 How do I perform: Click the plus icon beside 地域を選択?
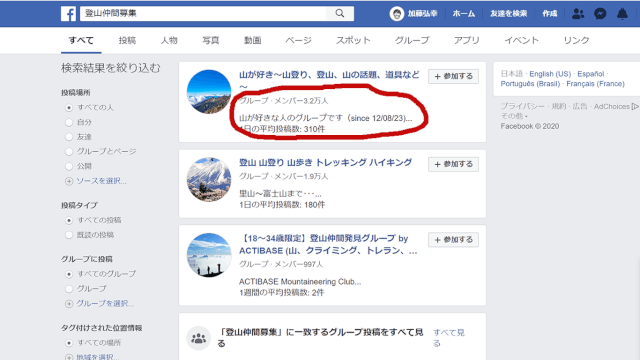tap(69, 357)
